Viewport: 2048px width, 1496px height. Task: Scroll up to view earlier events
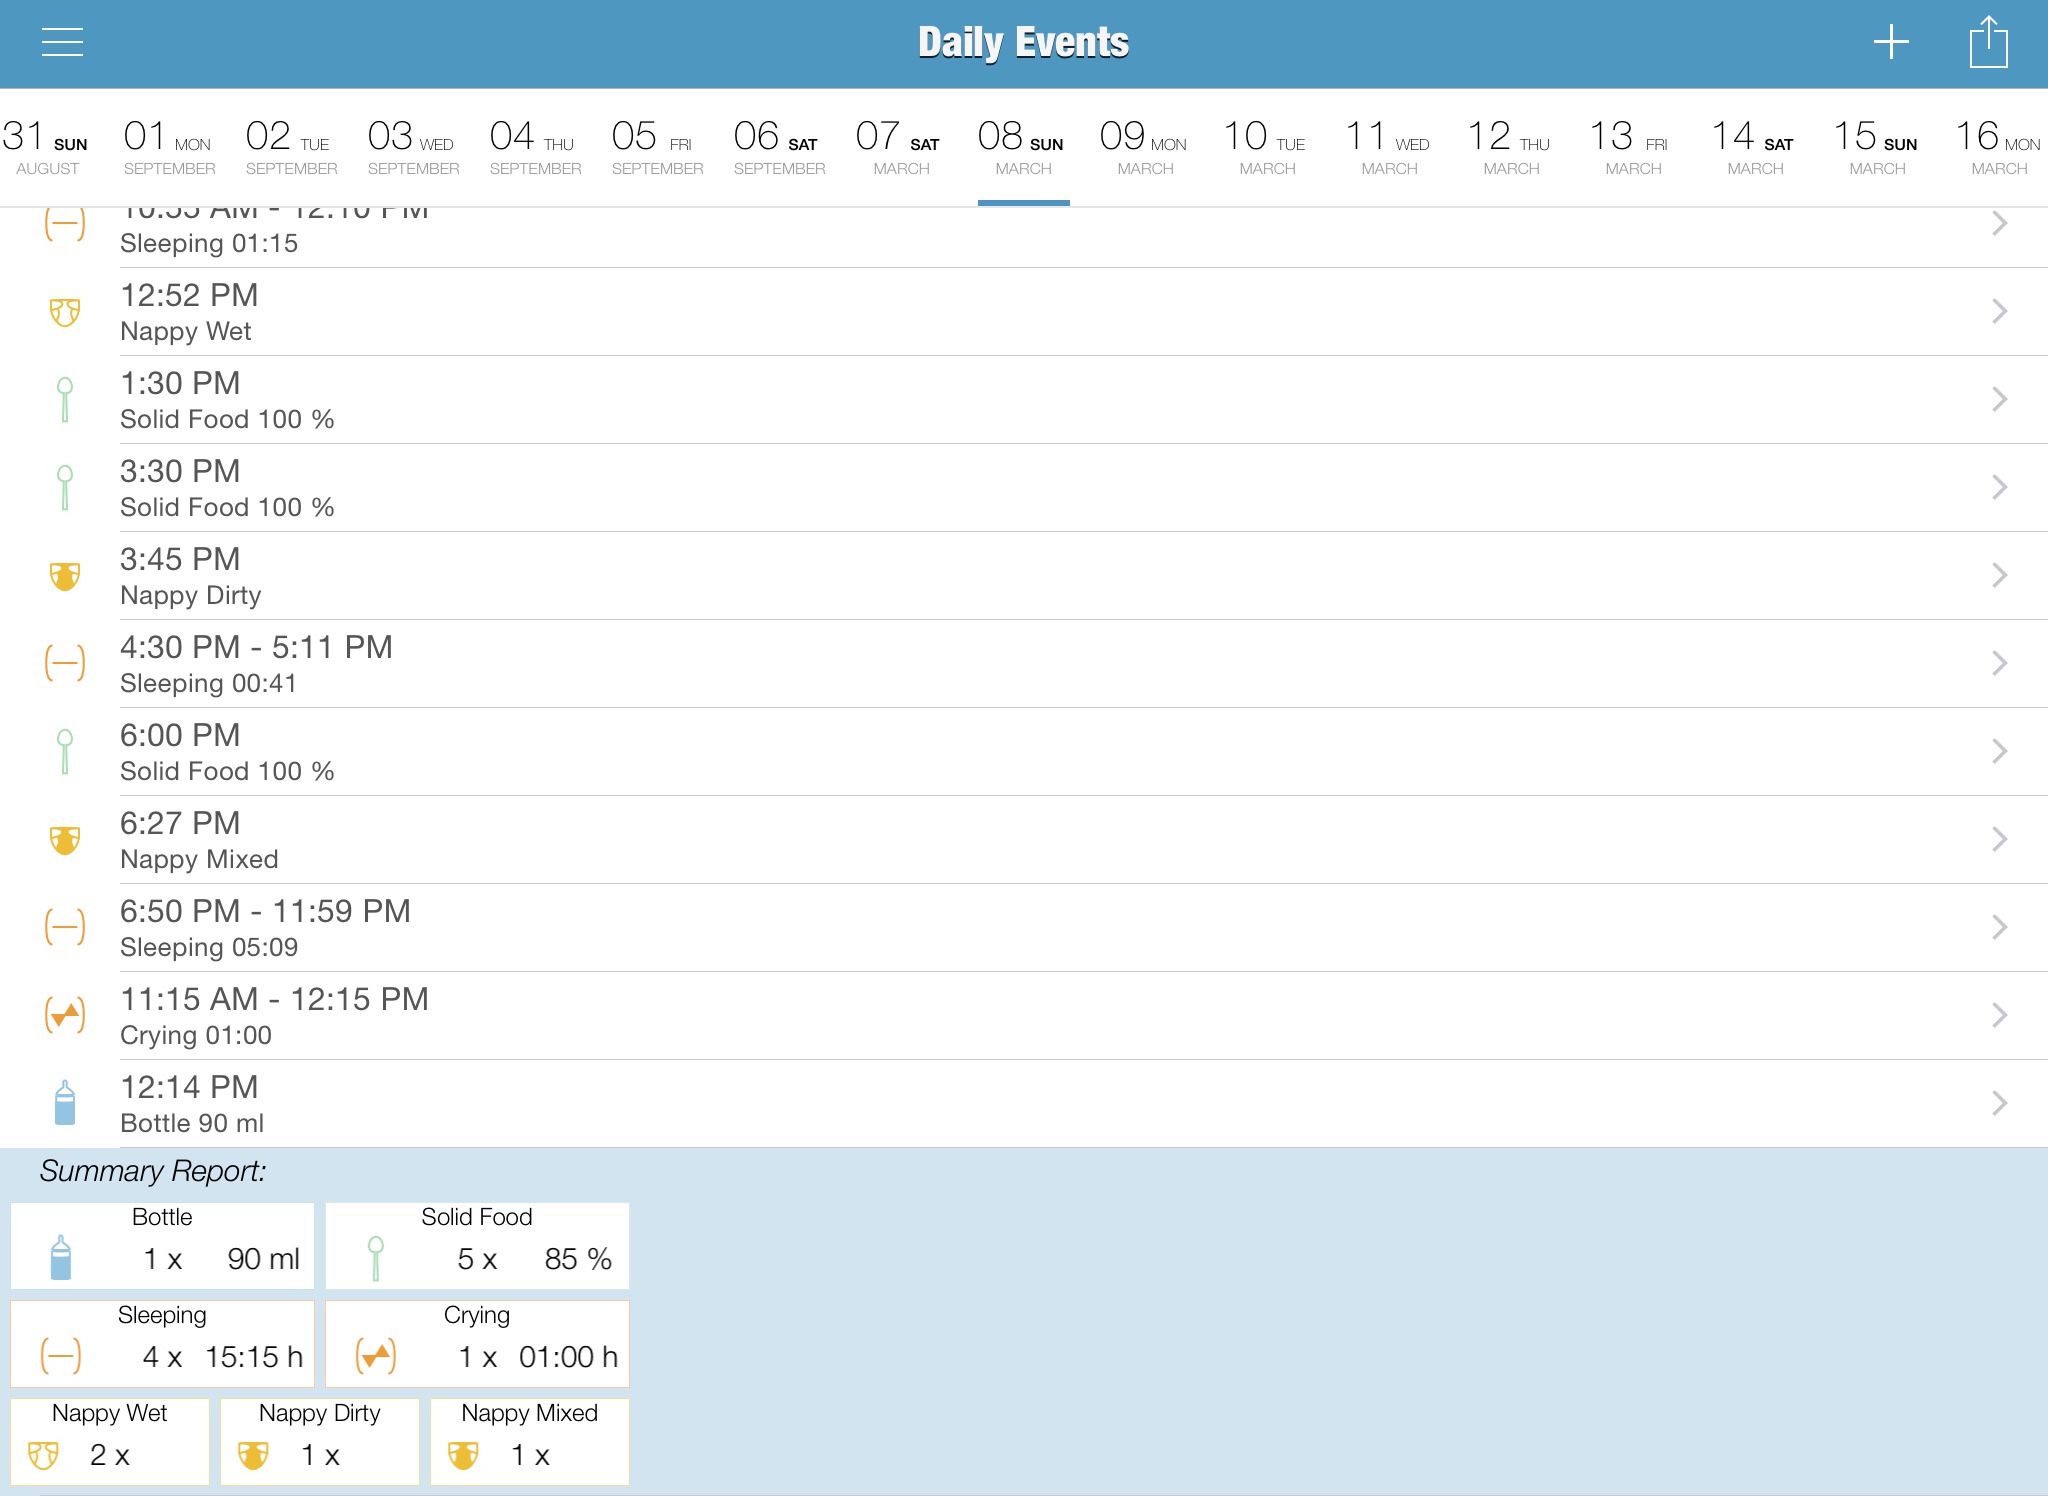point(1024,636)
